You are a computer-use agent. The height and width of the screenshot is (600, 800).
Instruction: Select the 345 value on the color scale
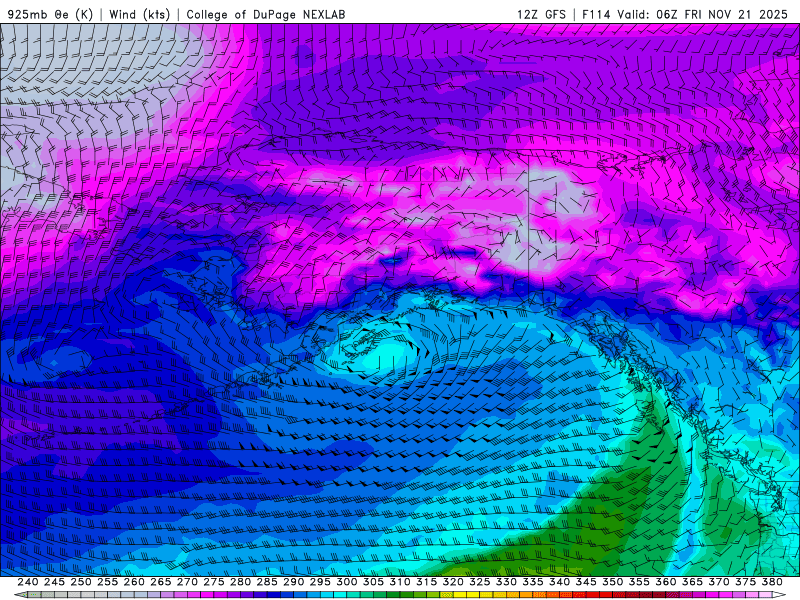click(586, 582)
